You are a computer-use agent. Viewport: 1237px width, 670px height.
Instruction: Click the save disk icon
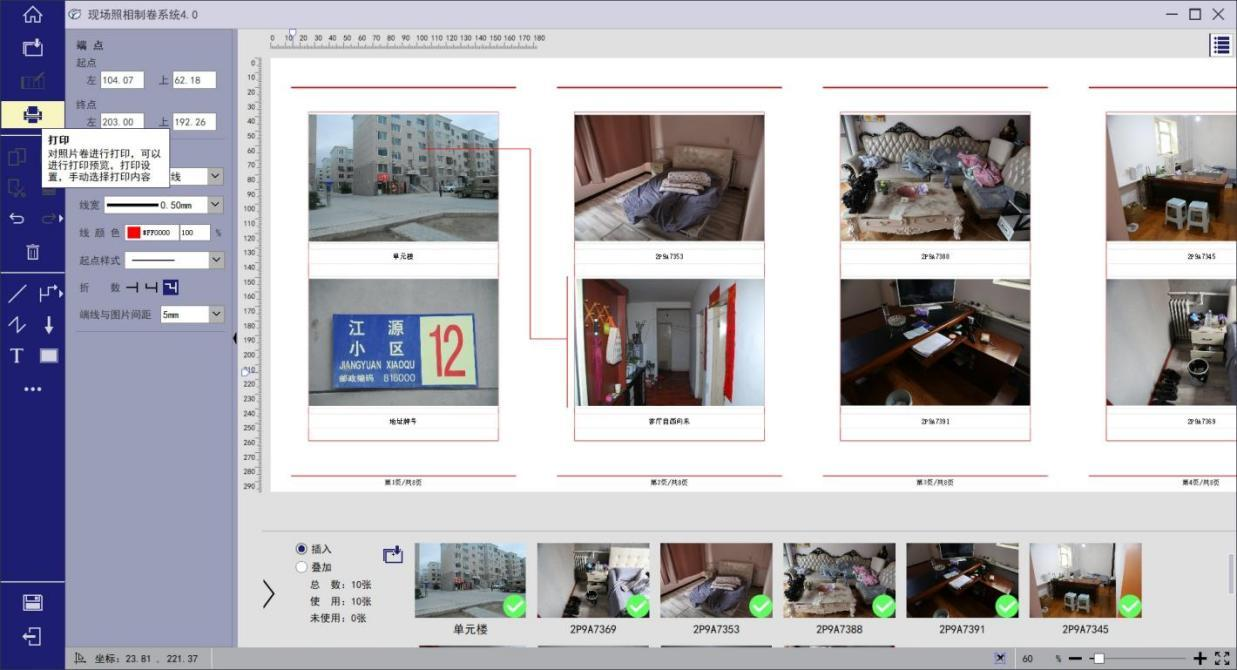point(32,602)
